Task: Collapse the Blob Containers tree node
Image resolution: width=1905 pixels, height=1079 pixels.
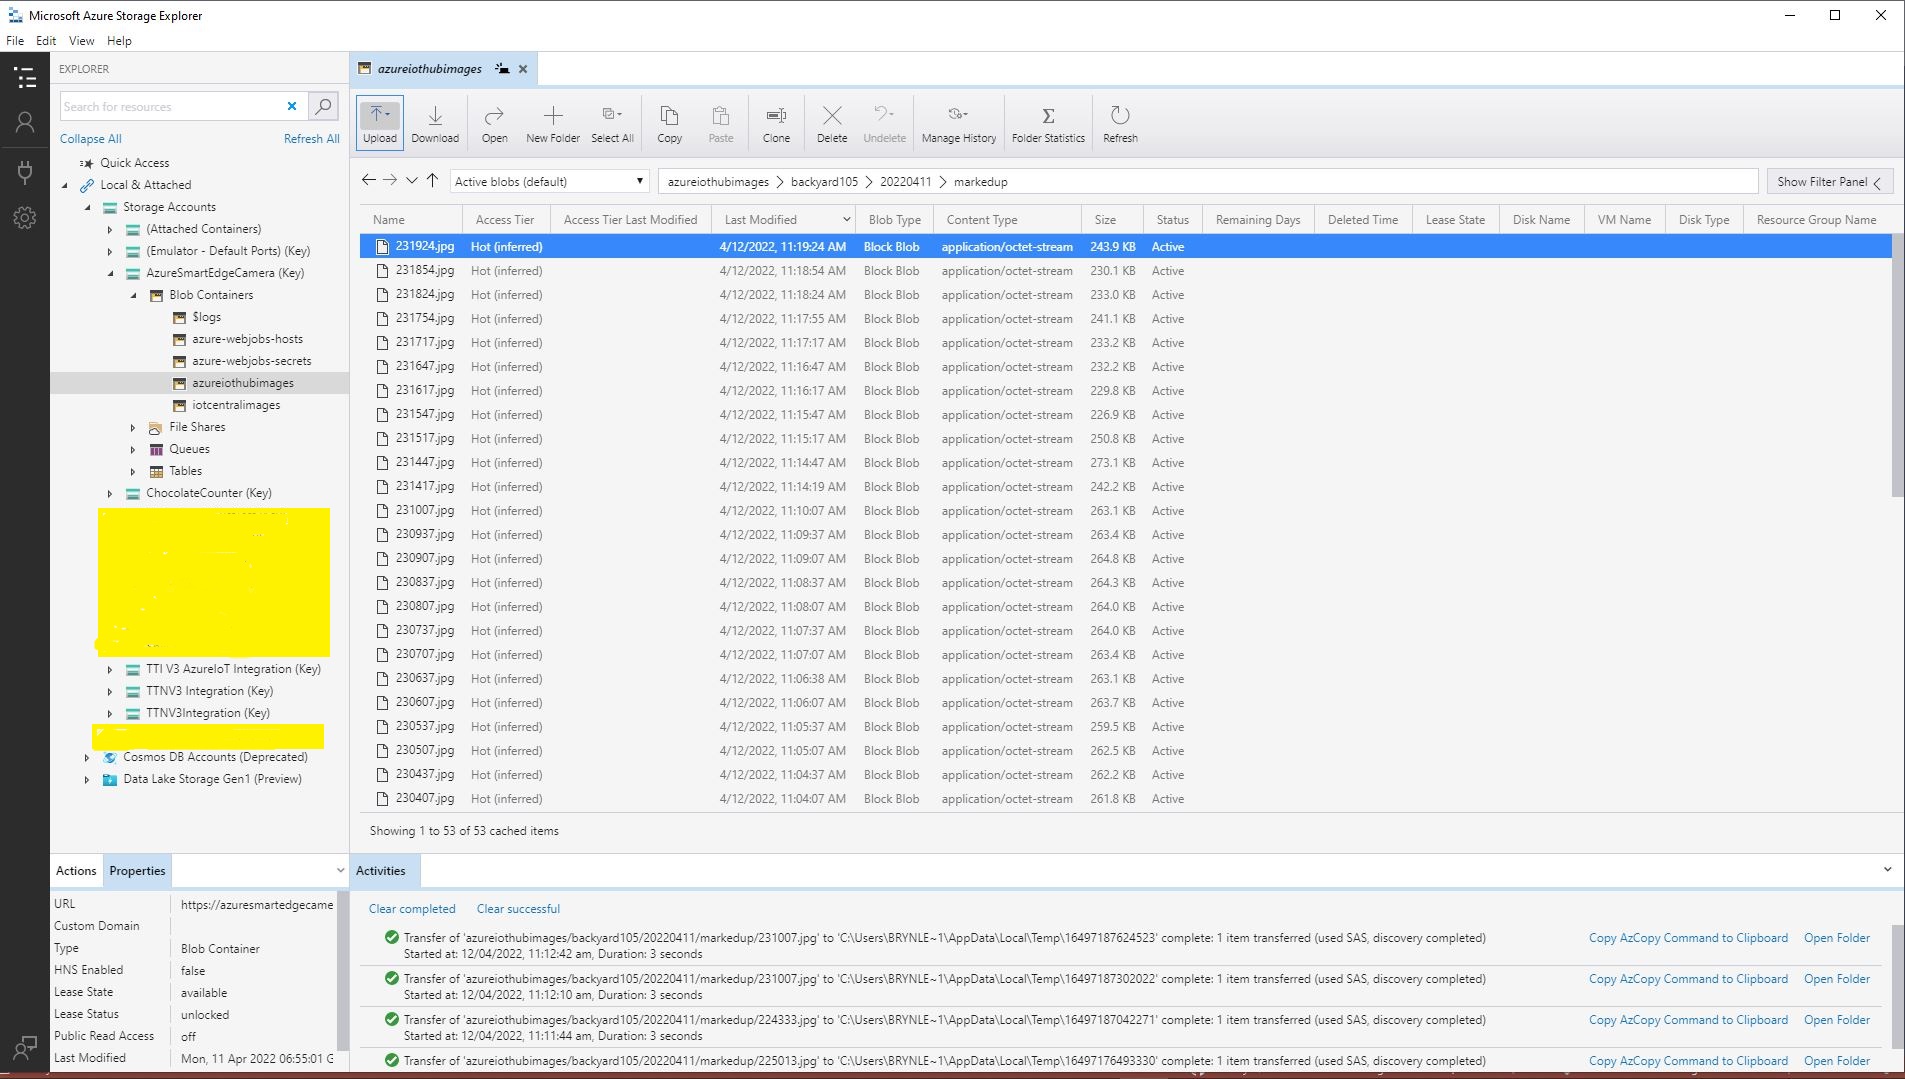Action: click(133, 295)
